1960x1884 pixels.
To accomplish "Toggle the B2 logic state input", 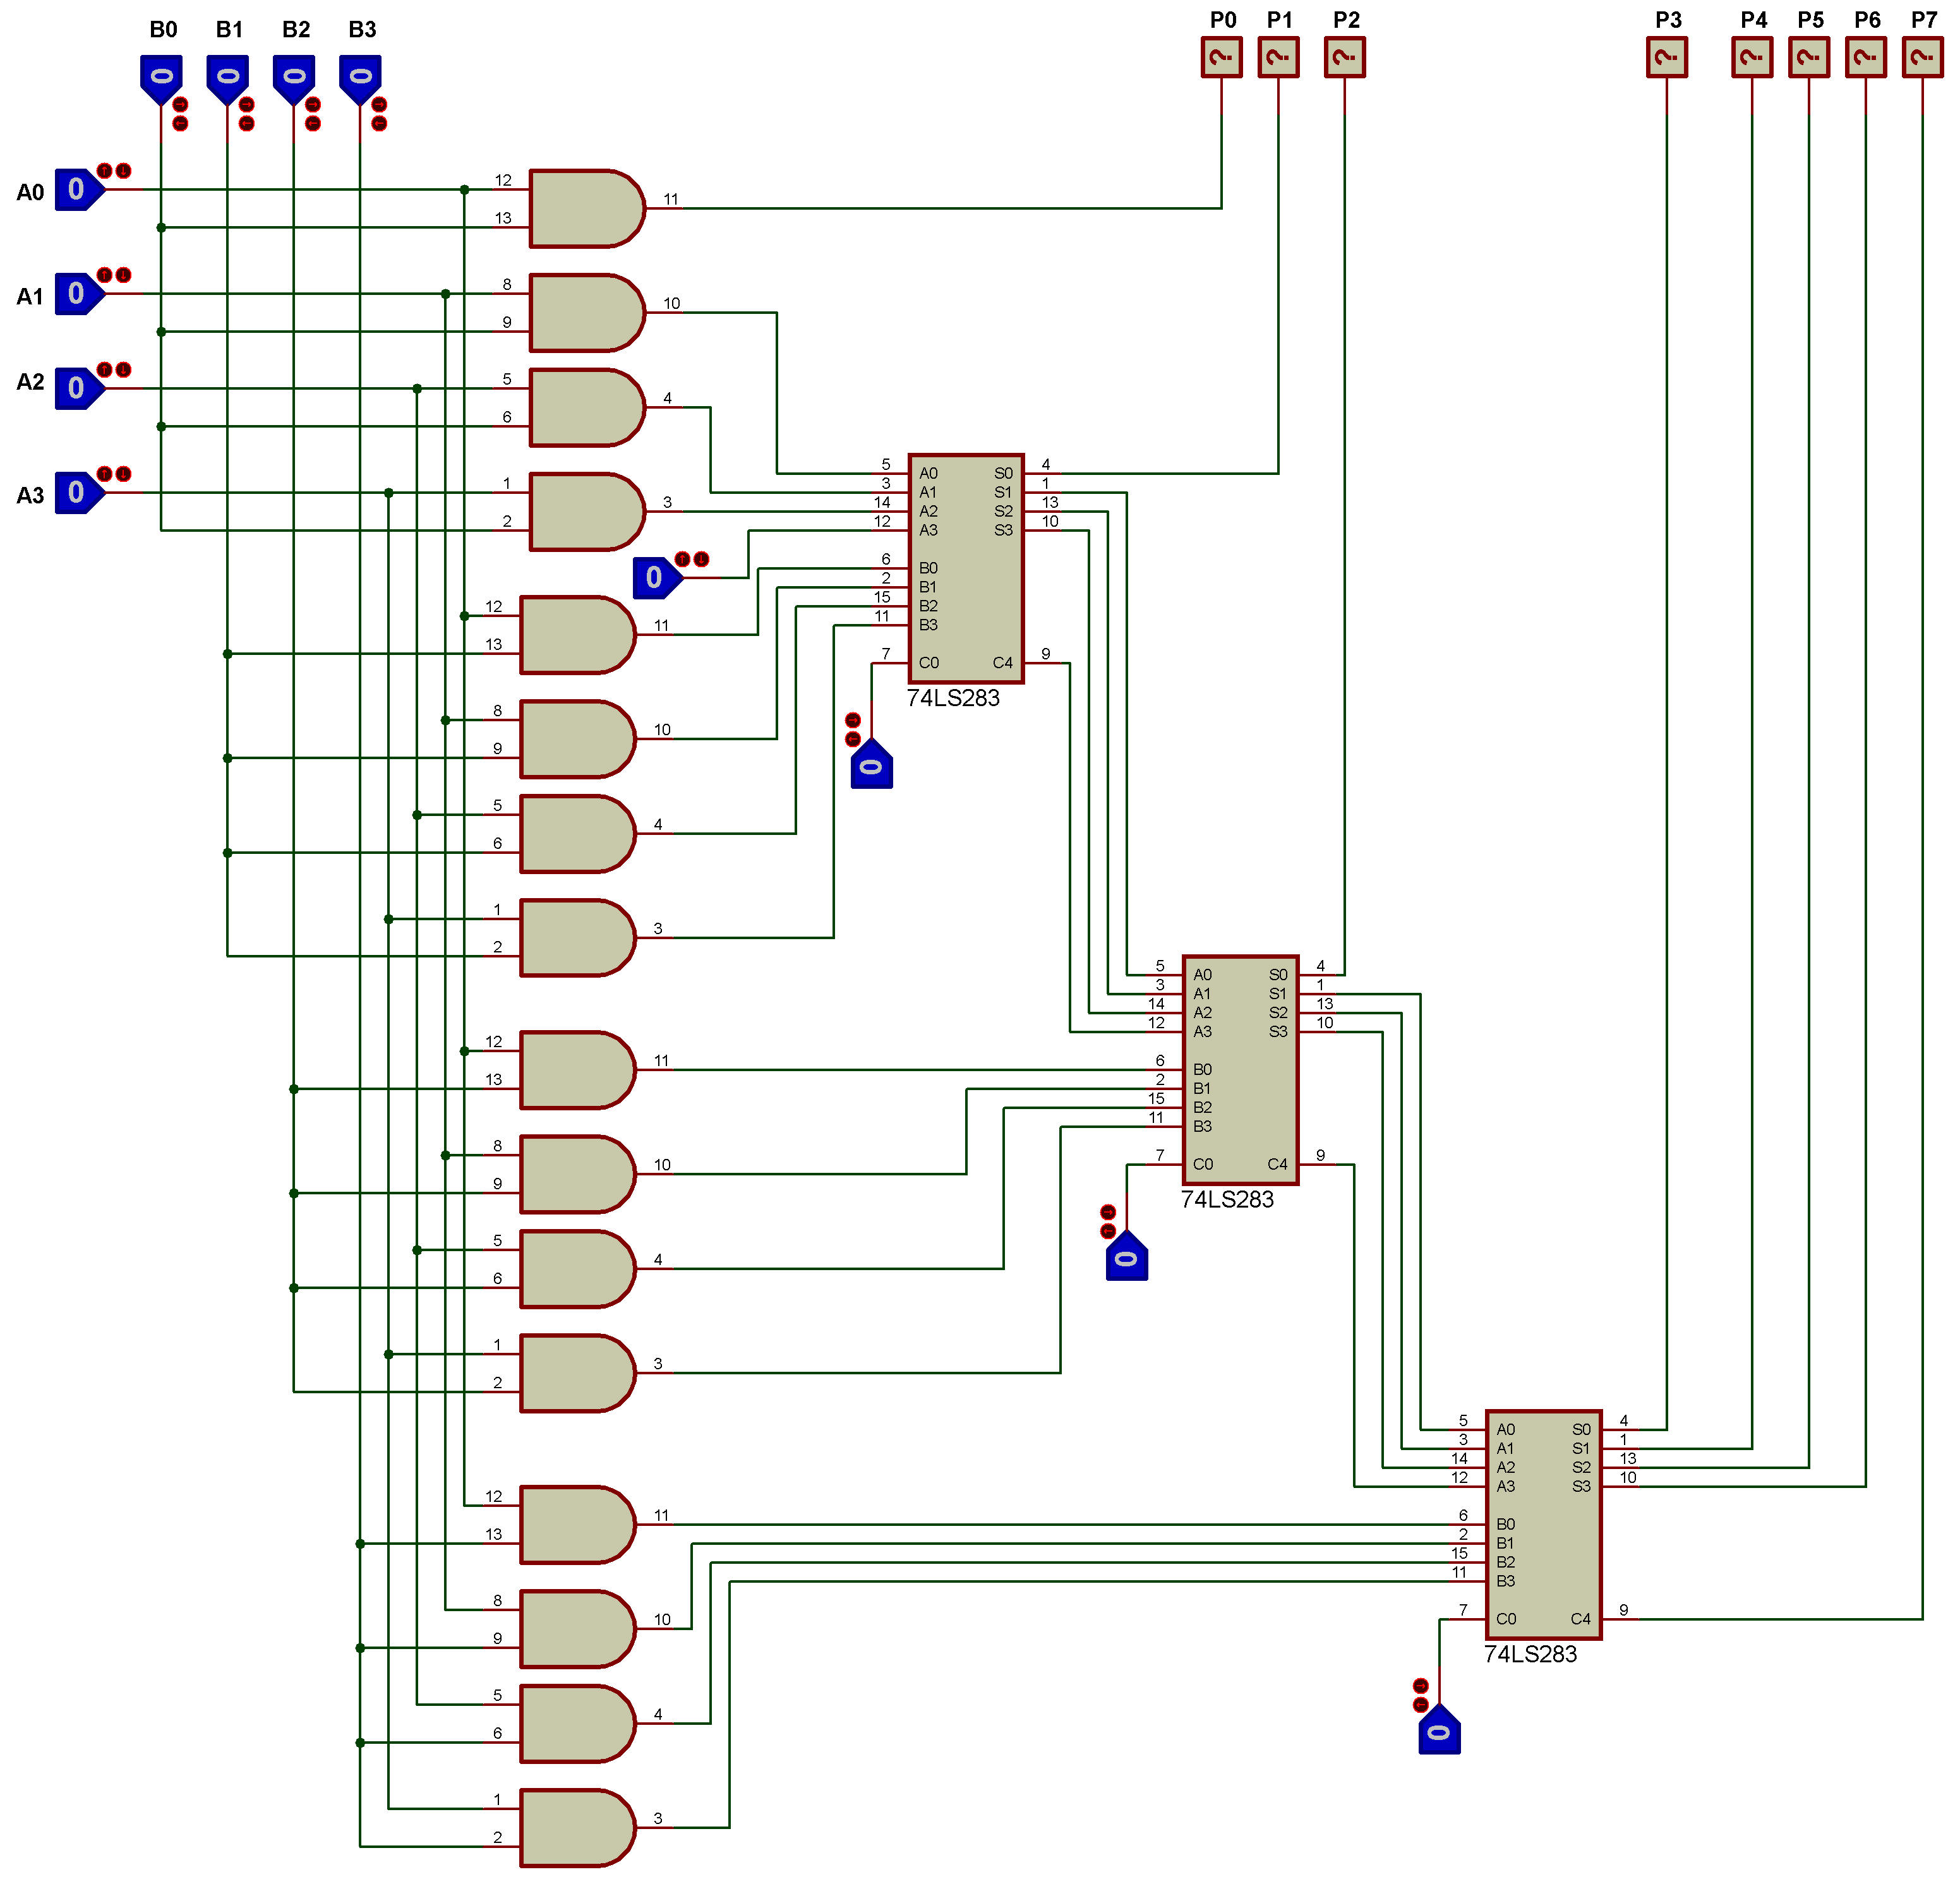I will pos(294,77).
